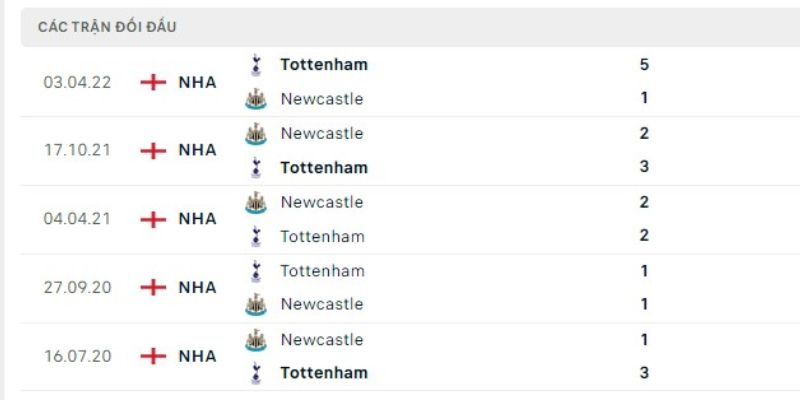Click Tottenham crest in the 27.09.20 match

pos(256,270)
